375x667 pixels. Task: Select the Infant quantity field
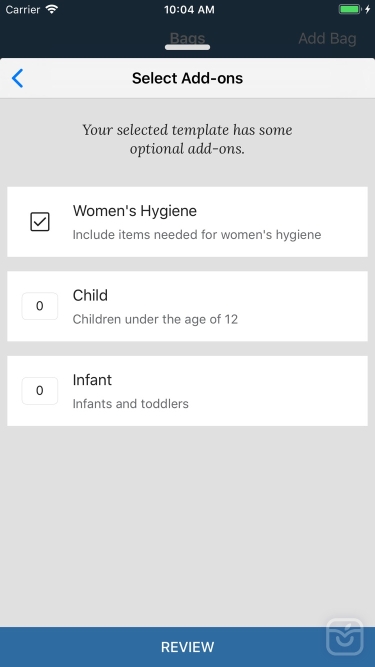pos(40,391)
